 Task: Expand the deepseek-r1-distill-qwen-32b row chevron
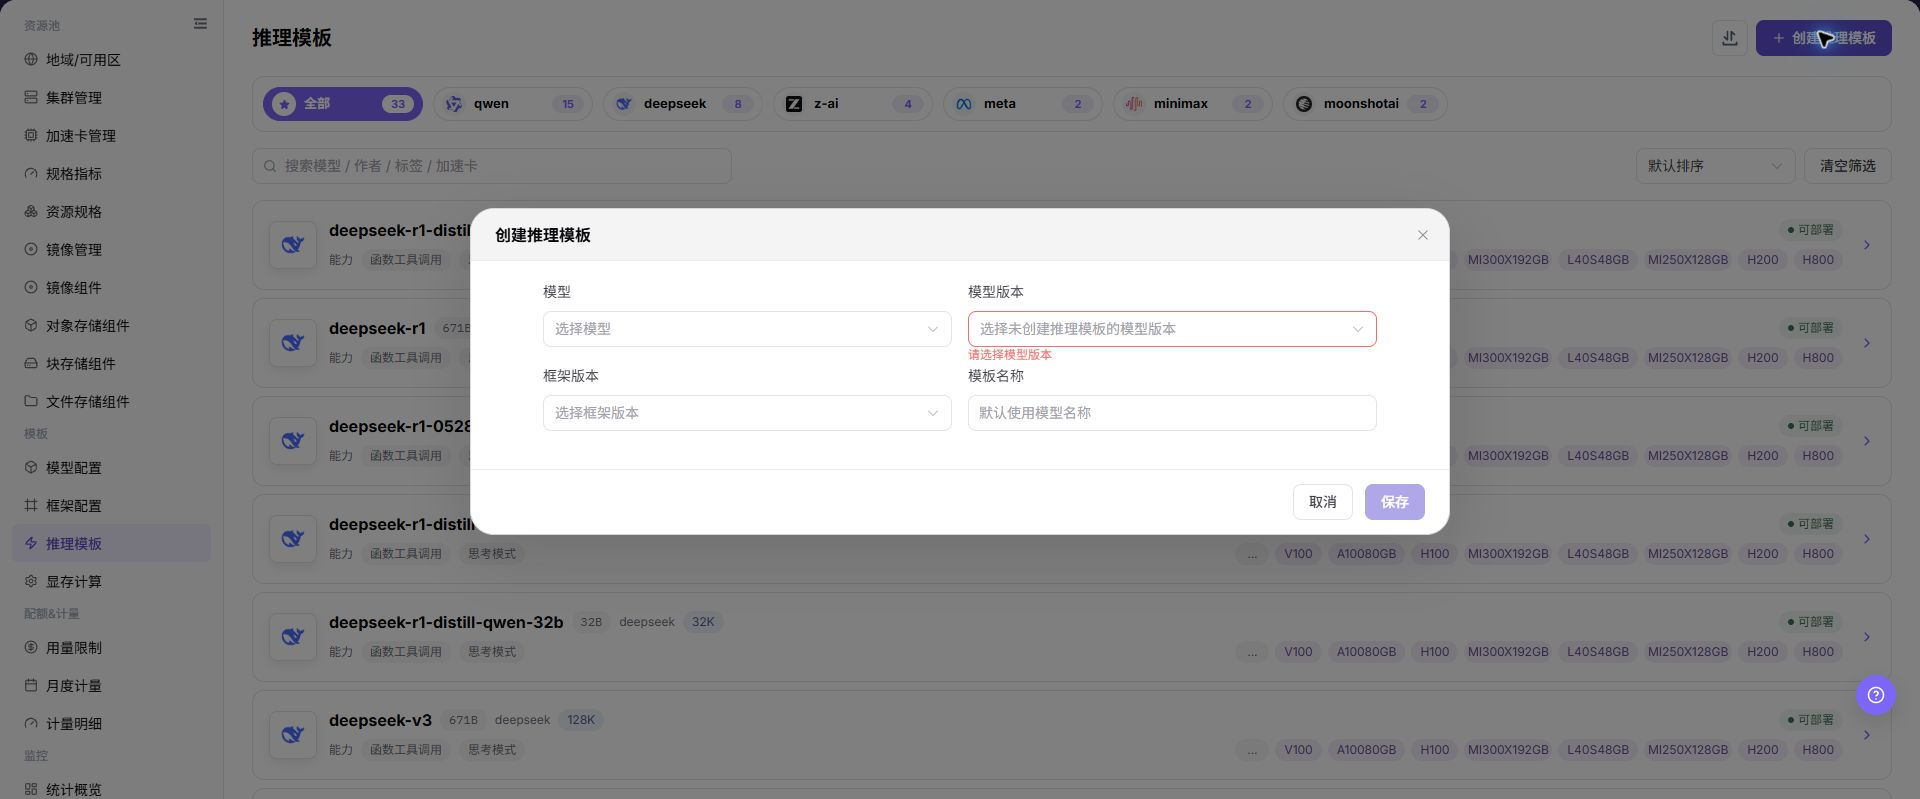click(1867, 637)
